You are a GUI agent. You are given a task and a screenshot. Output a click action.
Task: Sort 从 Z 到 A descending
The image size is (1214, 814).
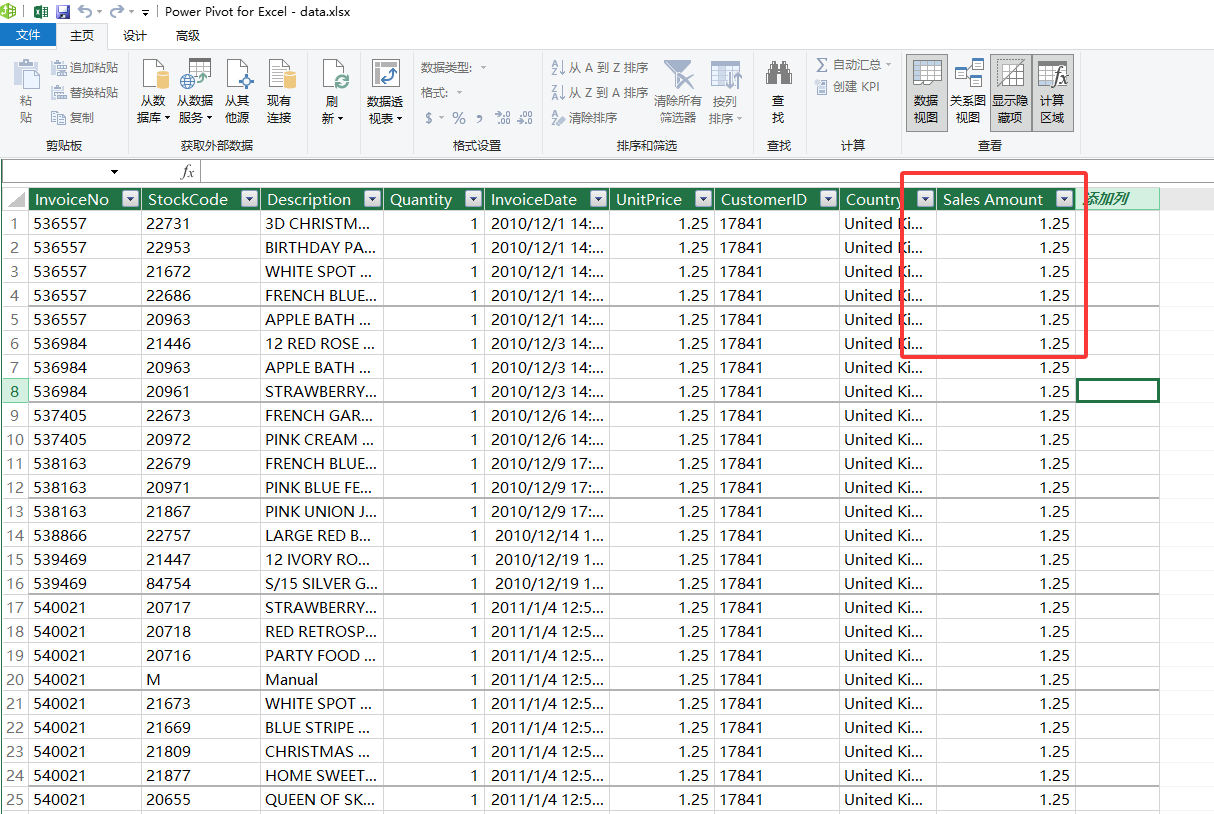(600, 92)
